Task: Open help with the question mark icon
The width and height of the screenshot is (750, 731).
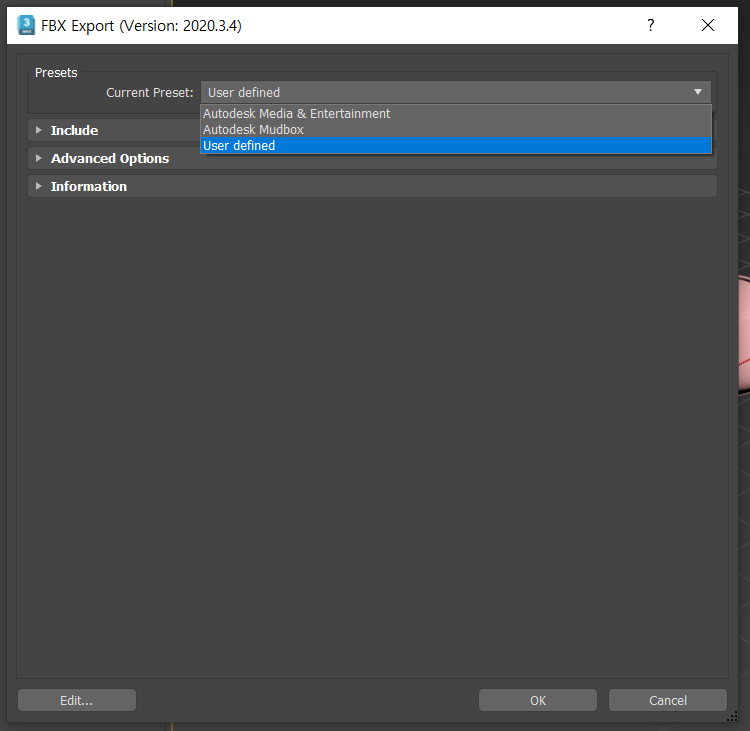Action: pyautogui.click(x=650, y=25)
